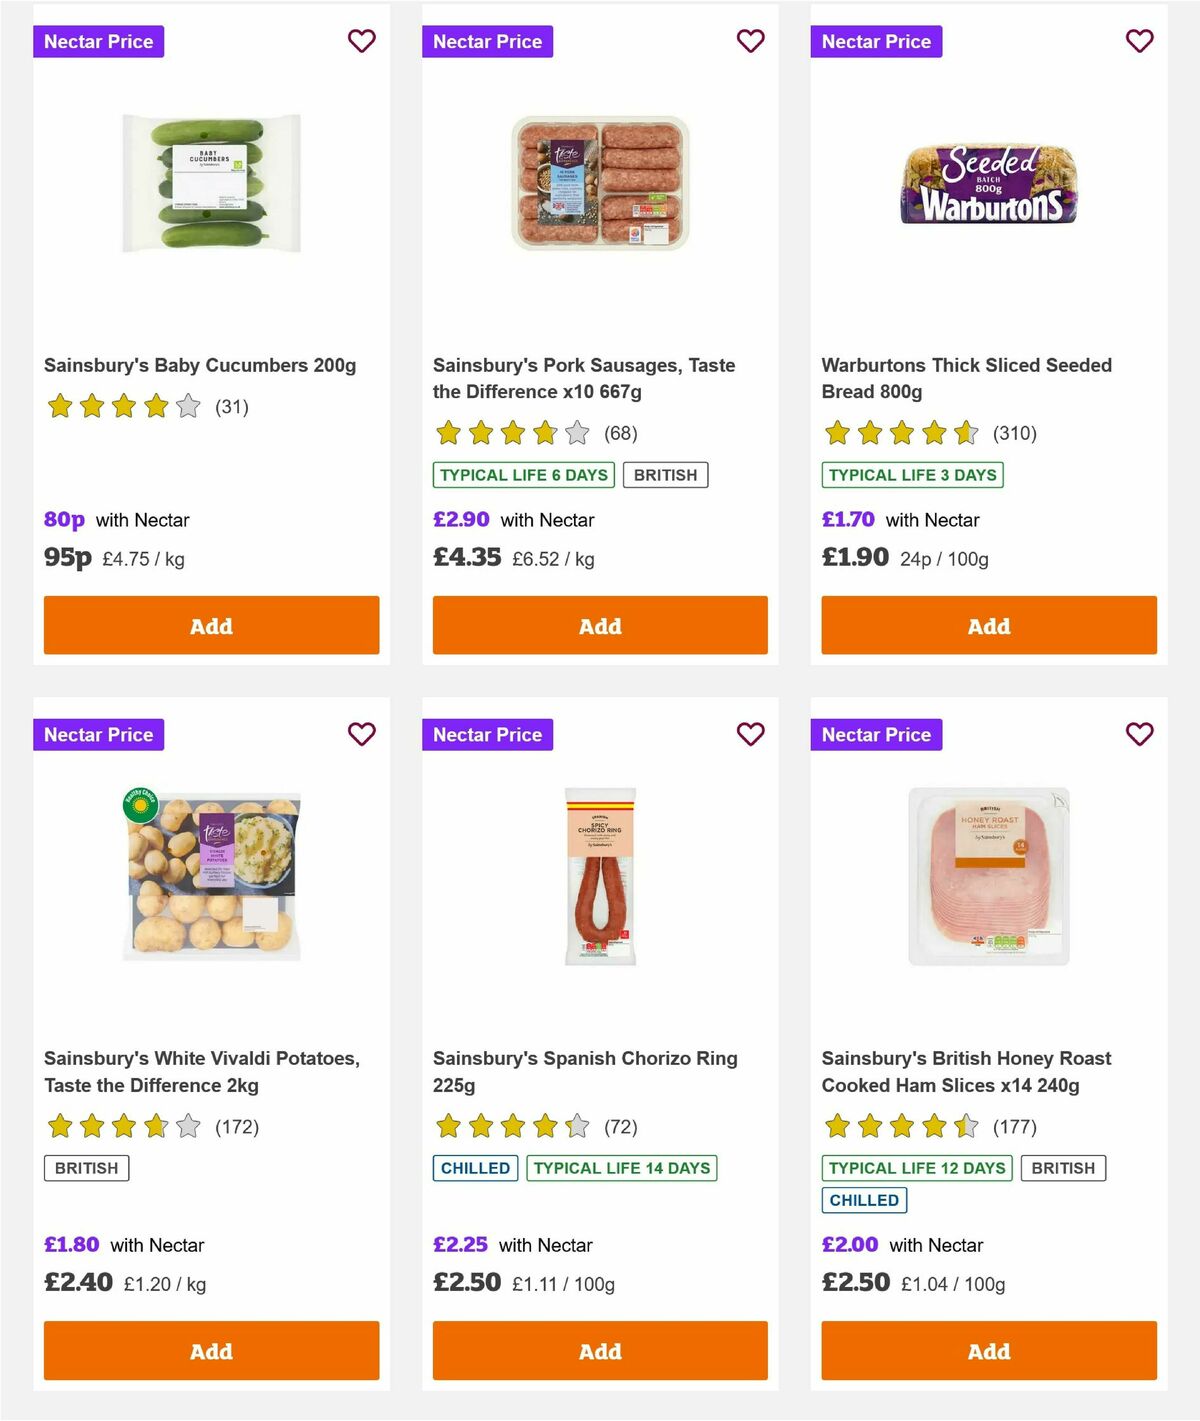1200x1421 pixels.
Task: Toggle the favourite heart on Baby Cucumbers
Action: click(361, 41)
